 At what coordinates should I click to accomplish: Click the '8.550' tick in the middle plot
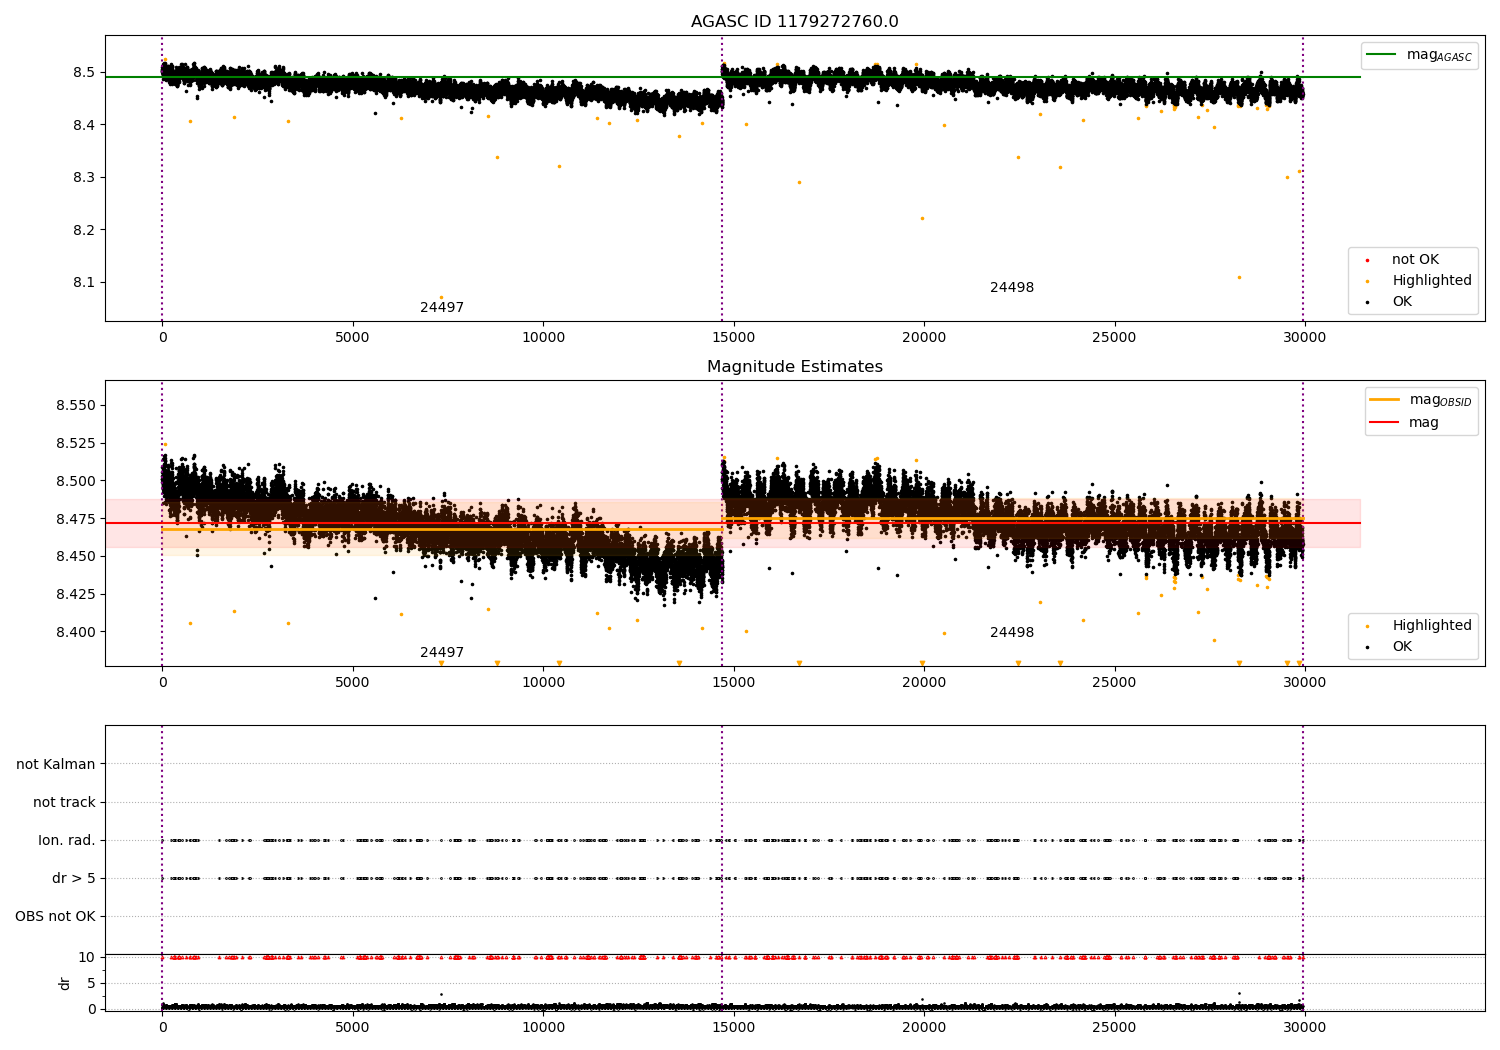[x=76, y=406]
